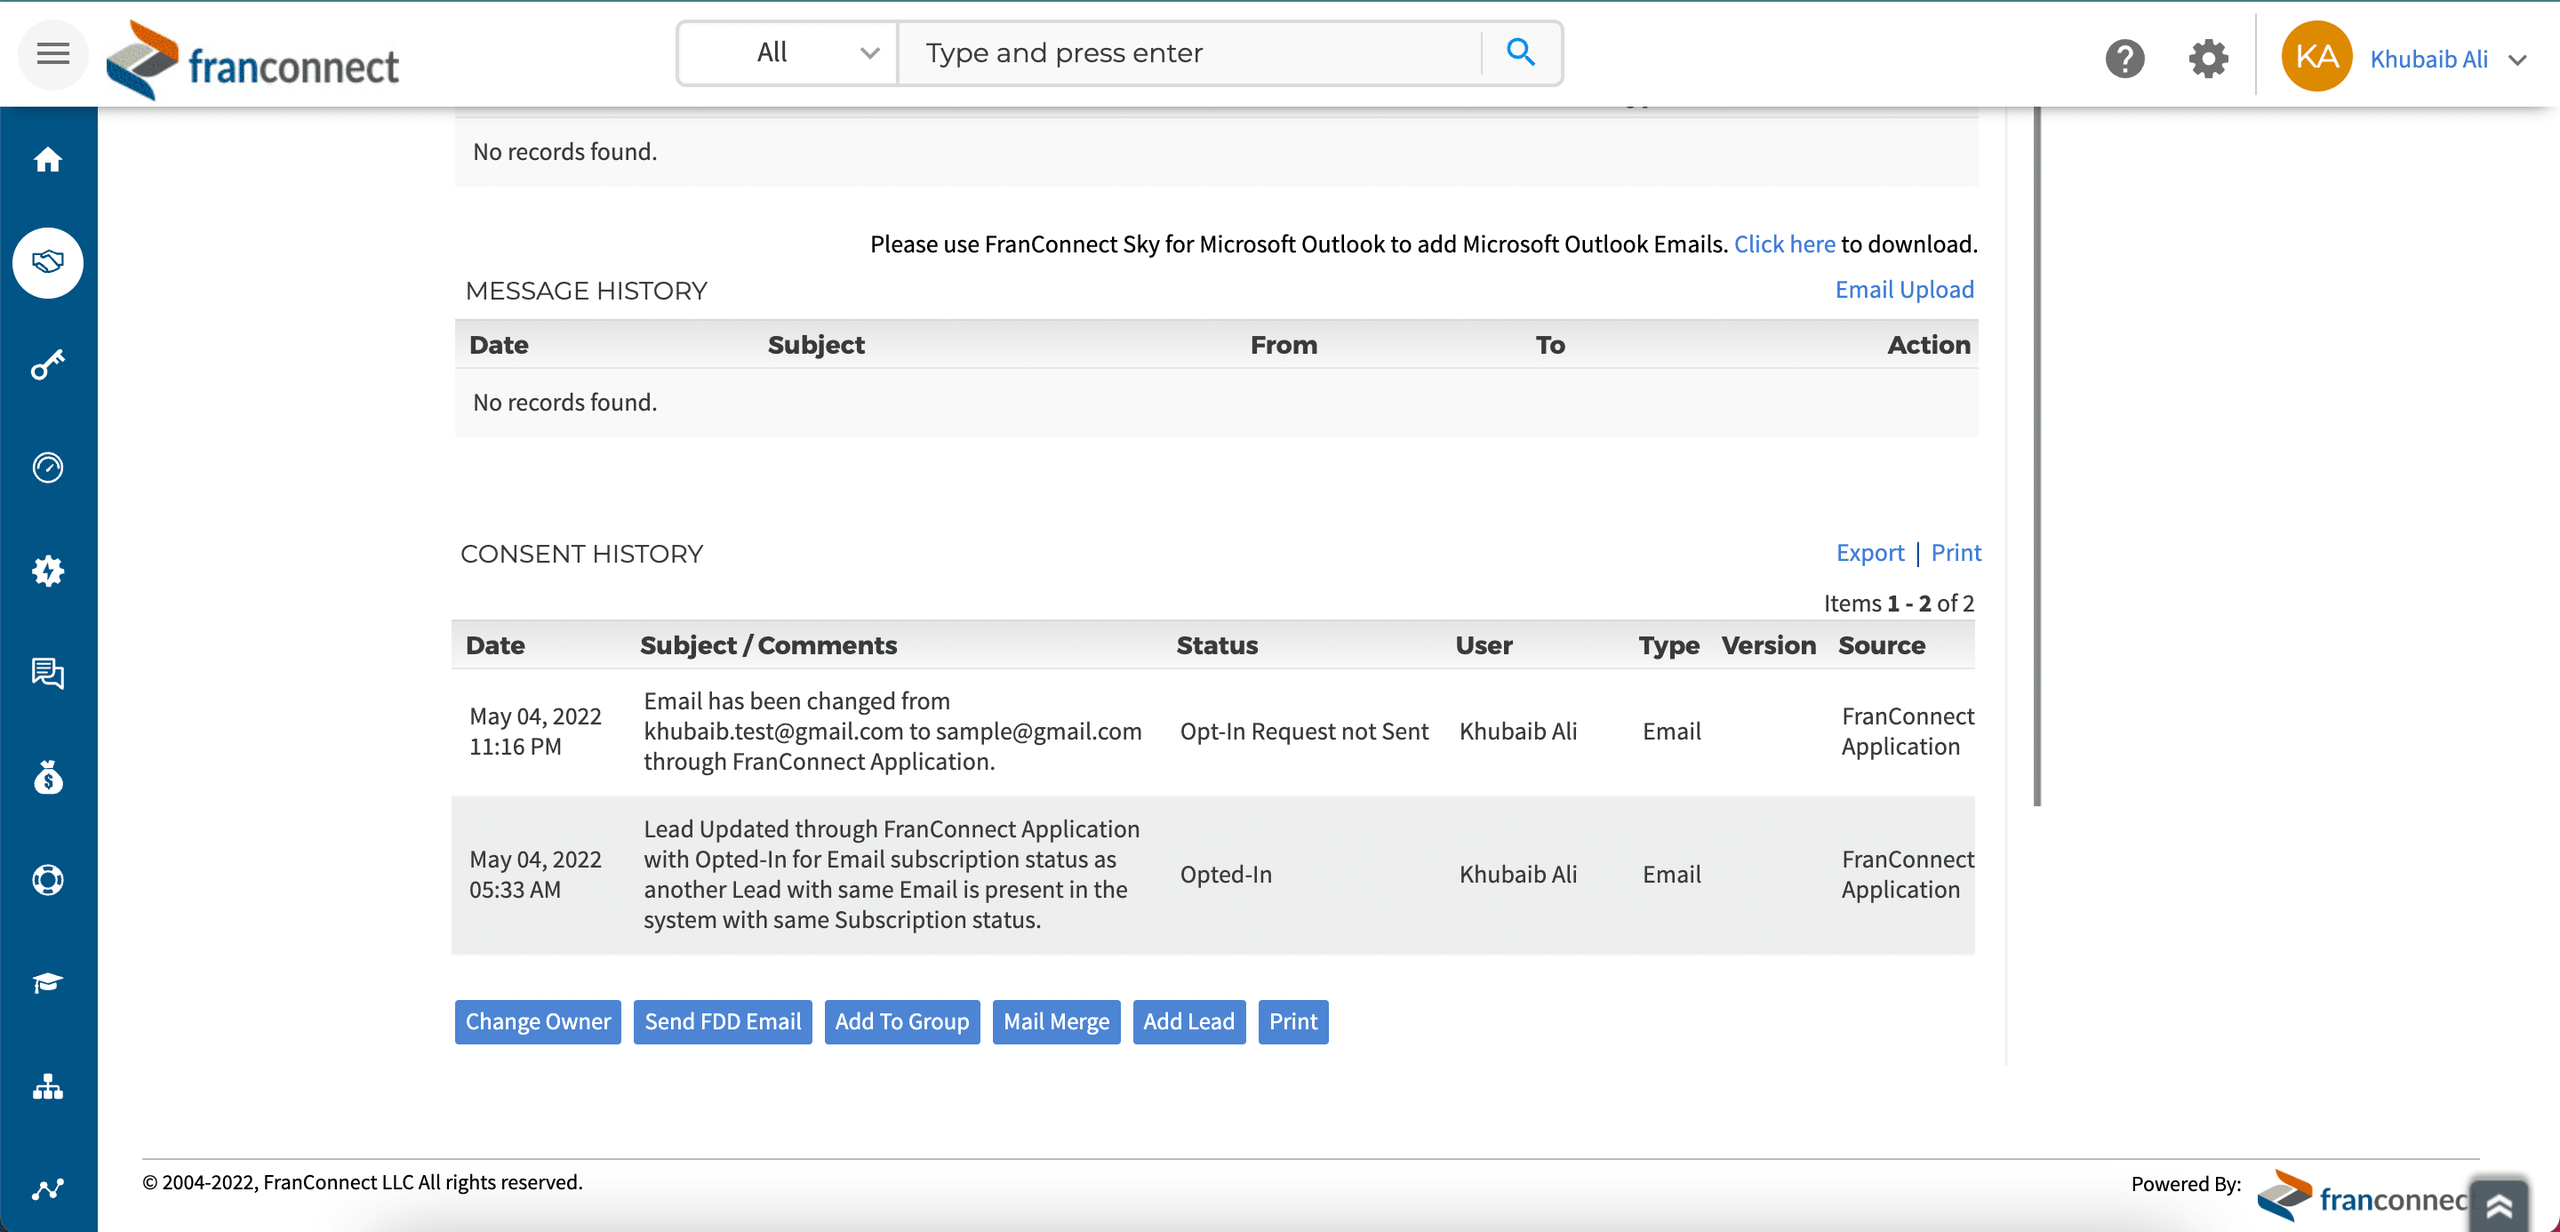Click the Source column header
This screenshot has width=2560, height=1232.
point(1881,645)
